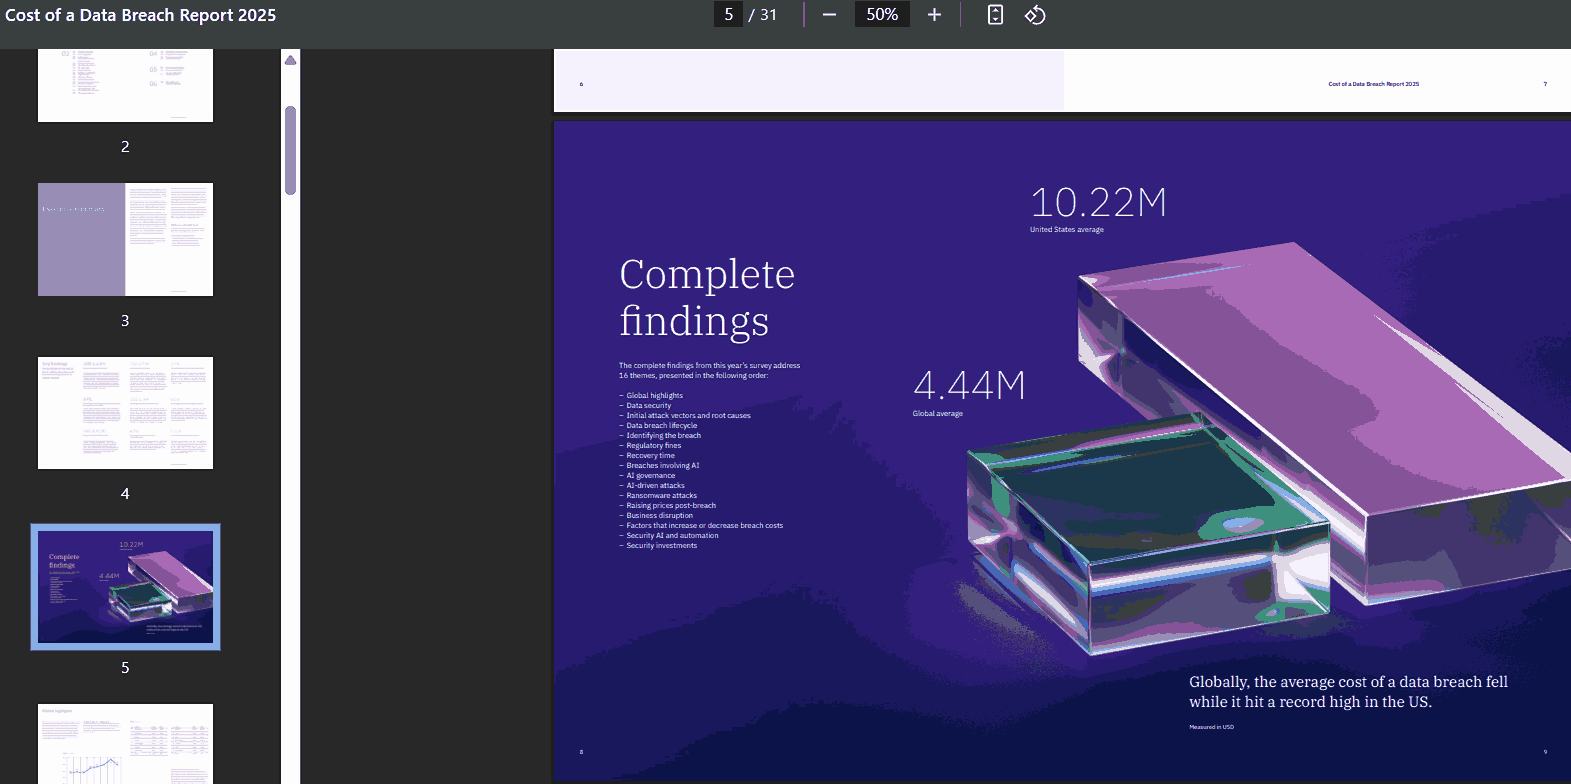Click the 50% zoom level field
The image size is (1571, 784).
click(x=882, y=15)
